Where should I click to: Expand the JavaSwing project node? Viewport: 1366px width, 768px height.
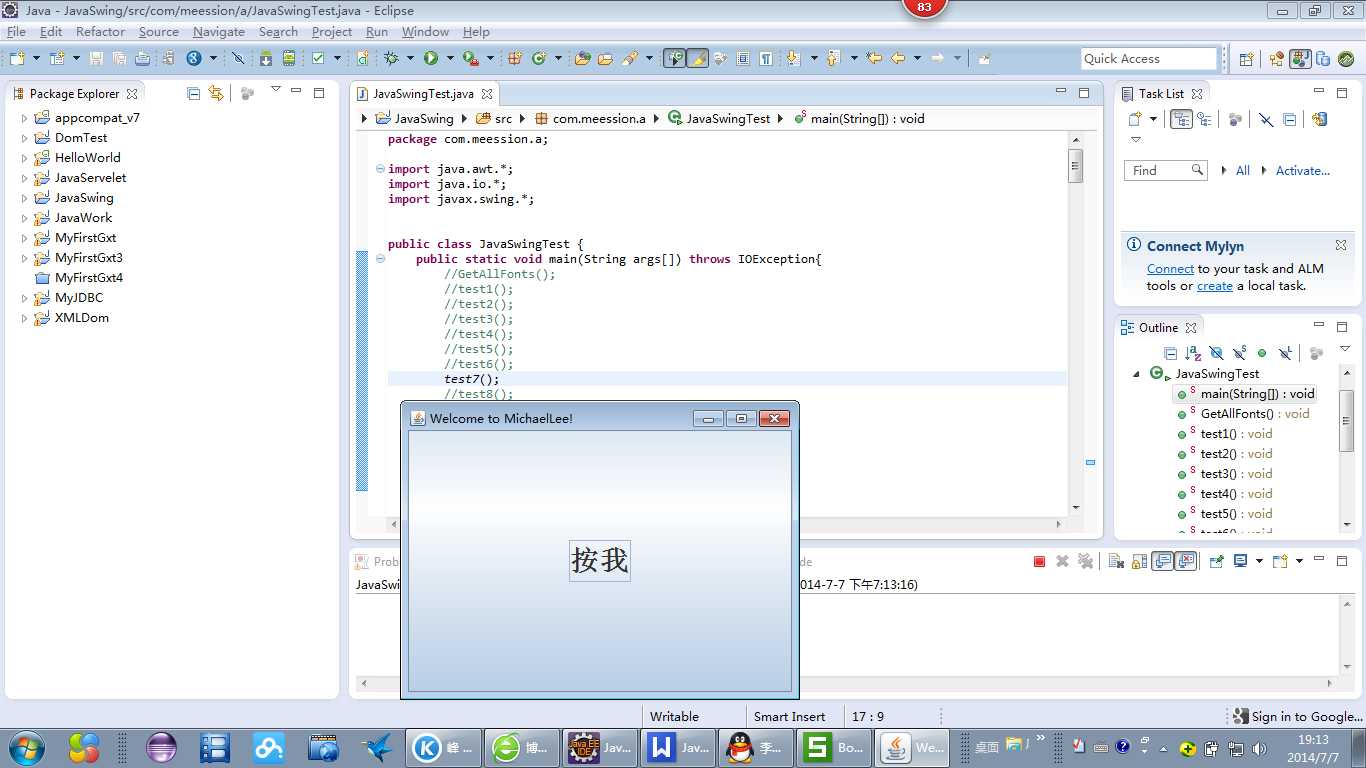pos(24,198)
